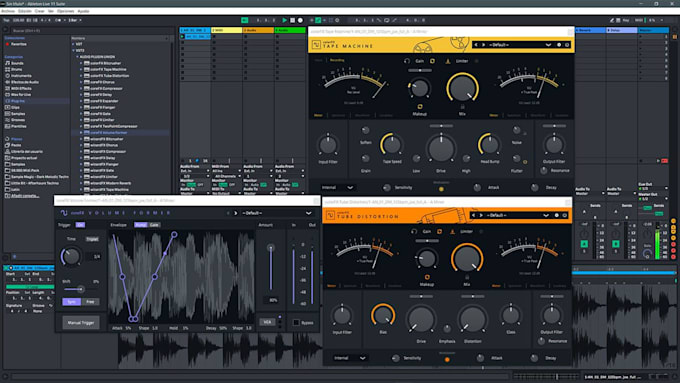This screenshot has height=383, width=680.
Task: Adjust Shift slider in Volume Former
Action: pyautogui.click(x=81, y=289)
